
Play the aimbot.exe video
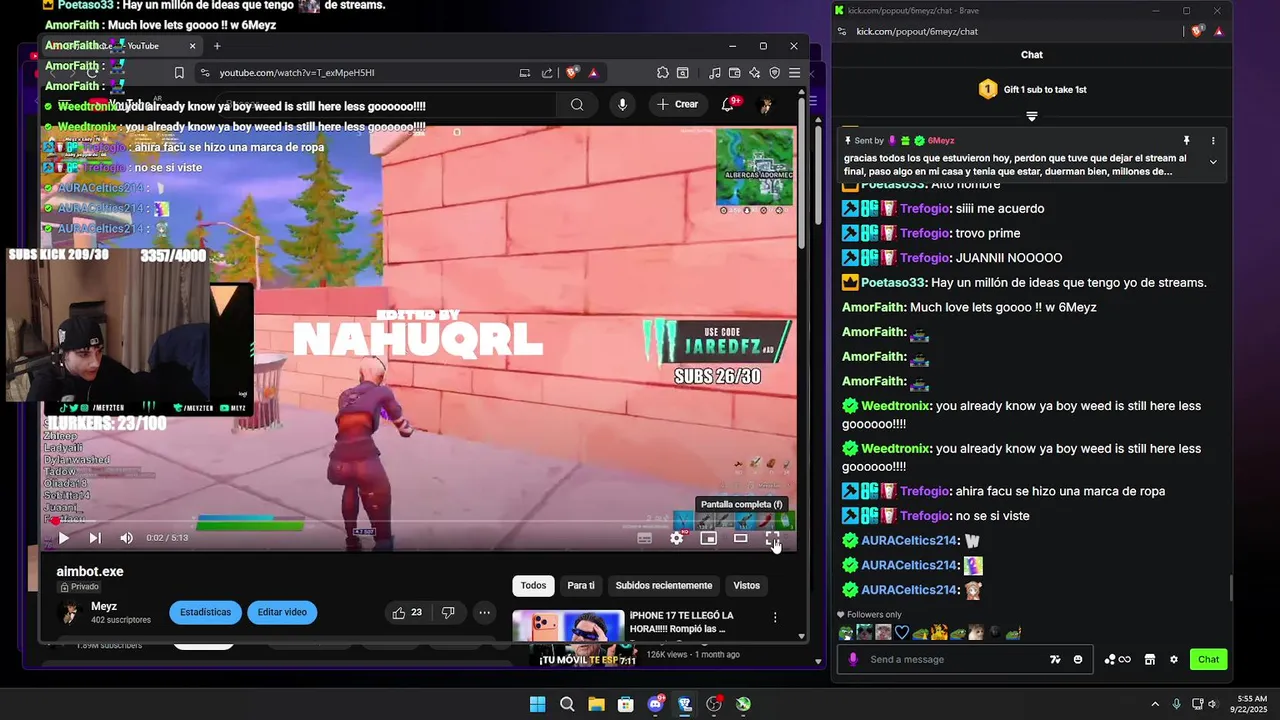pos(63,538)
